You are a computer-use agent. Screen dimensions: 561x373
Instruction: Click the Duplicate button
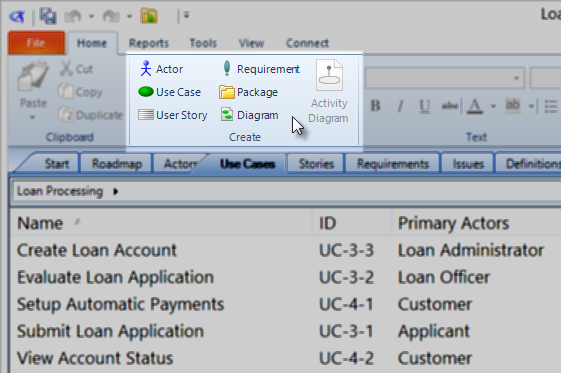click(91, 115)
